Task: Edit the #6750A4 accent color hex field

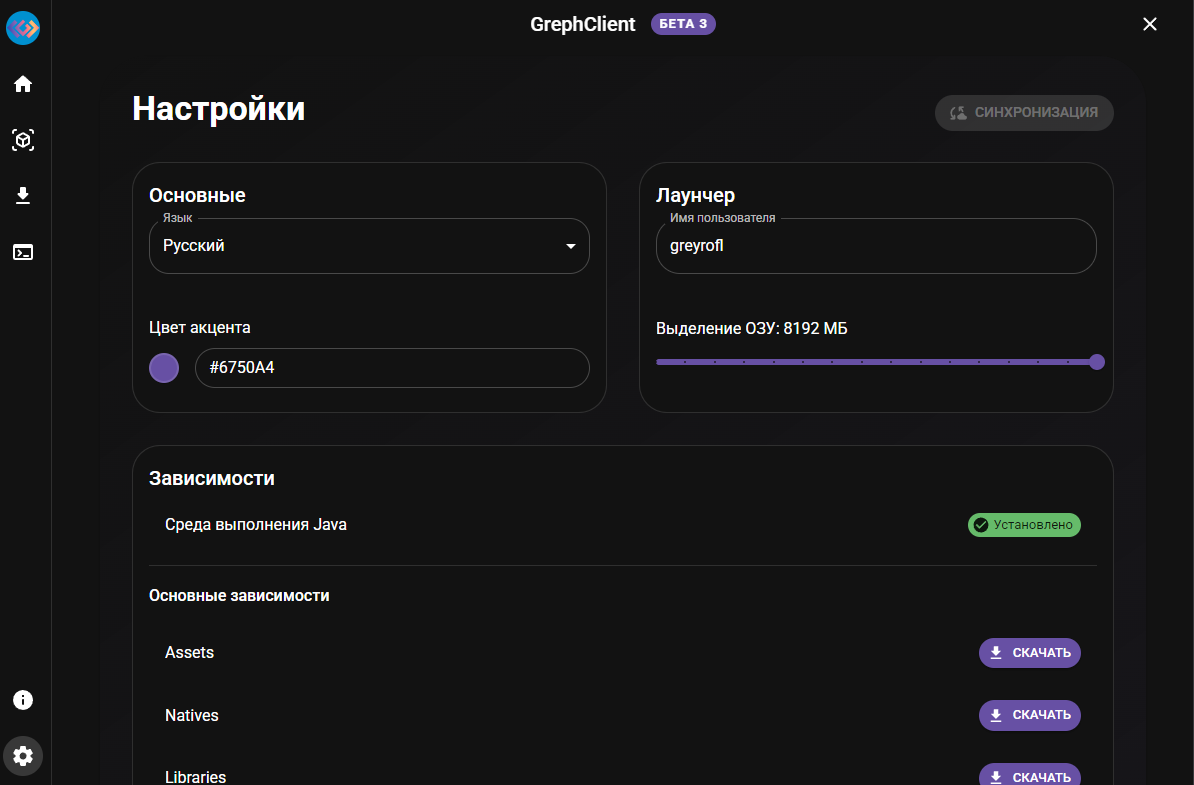Action: point(392,368)
